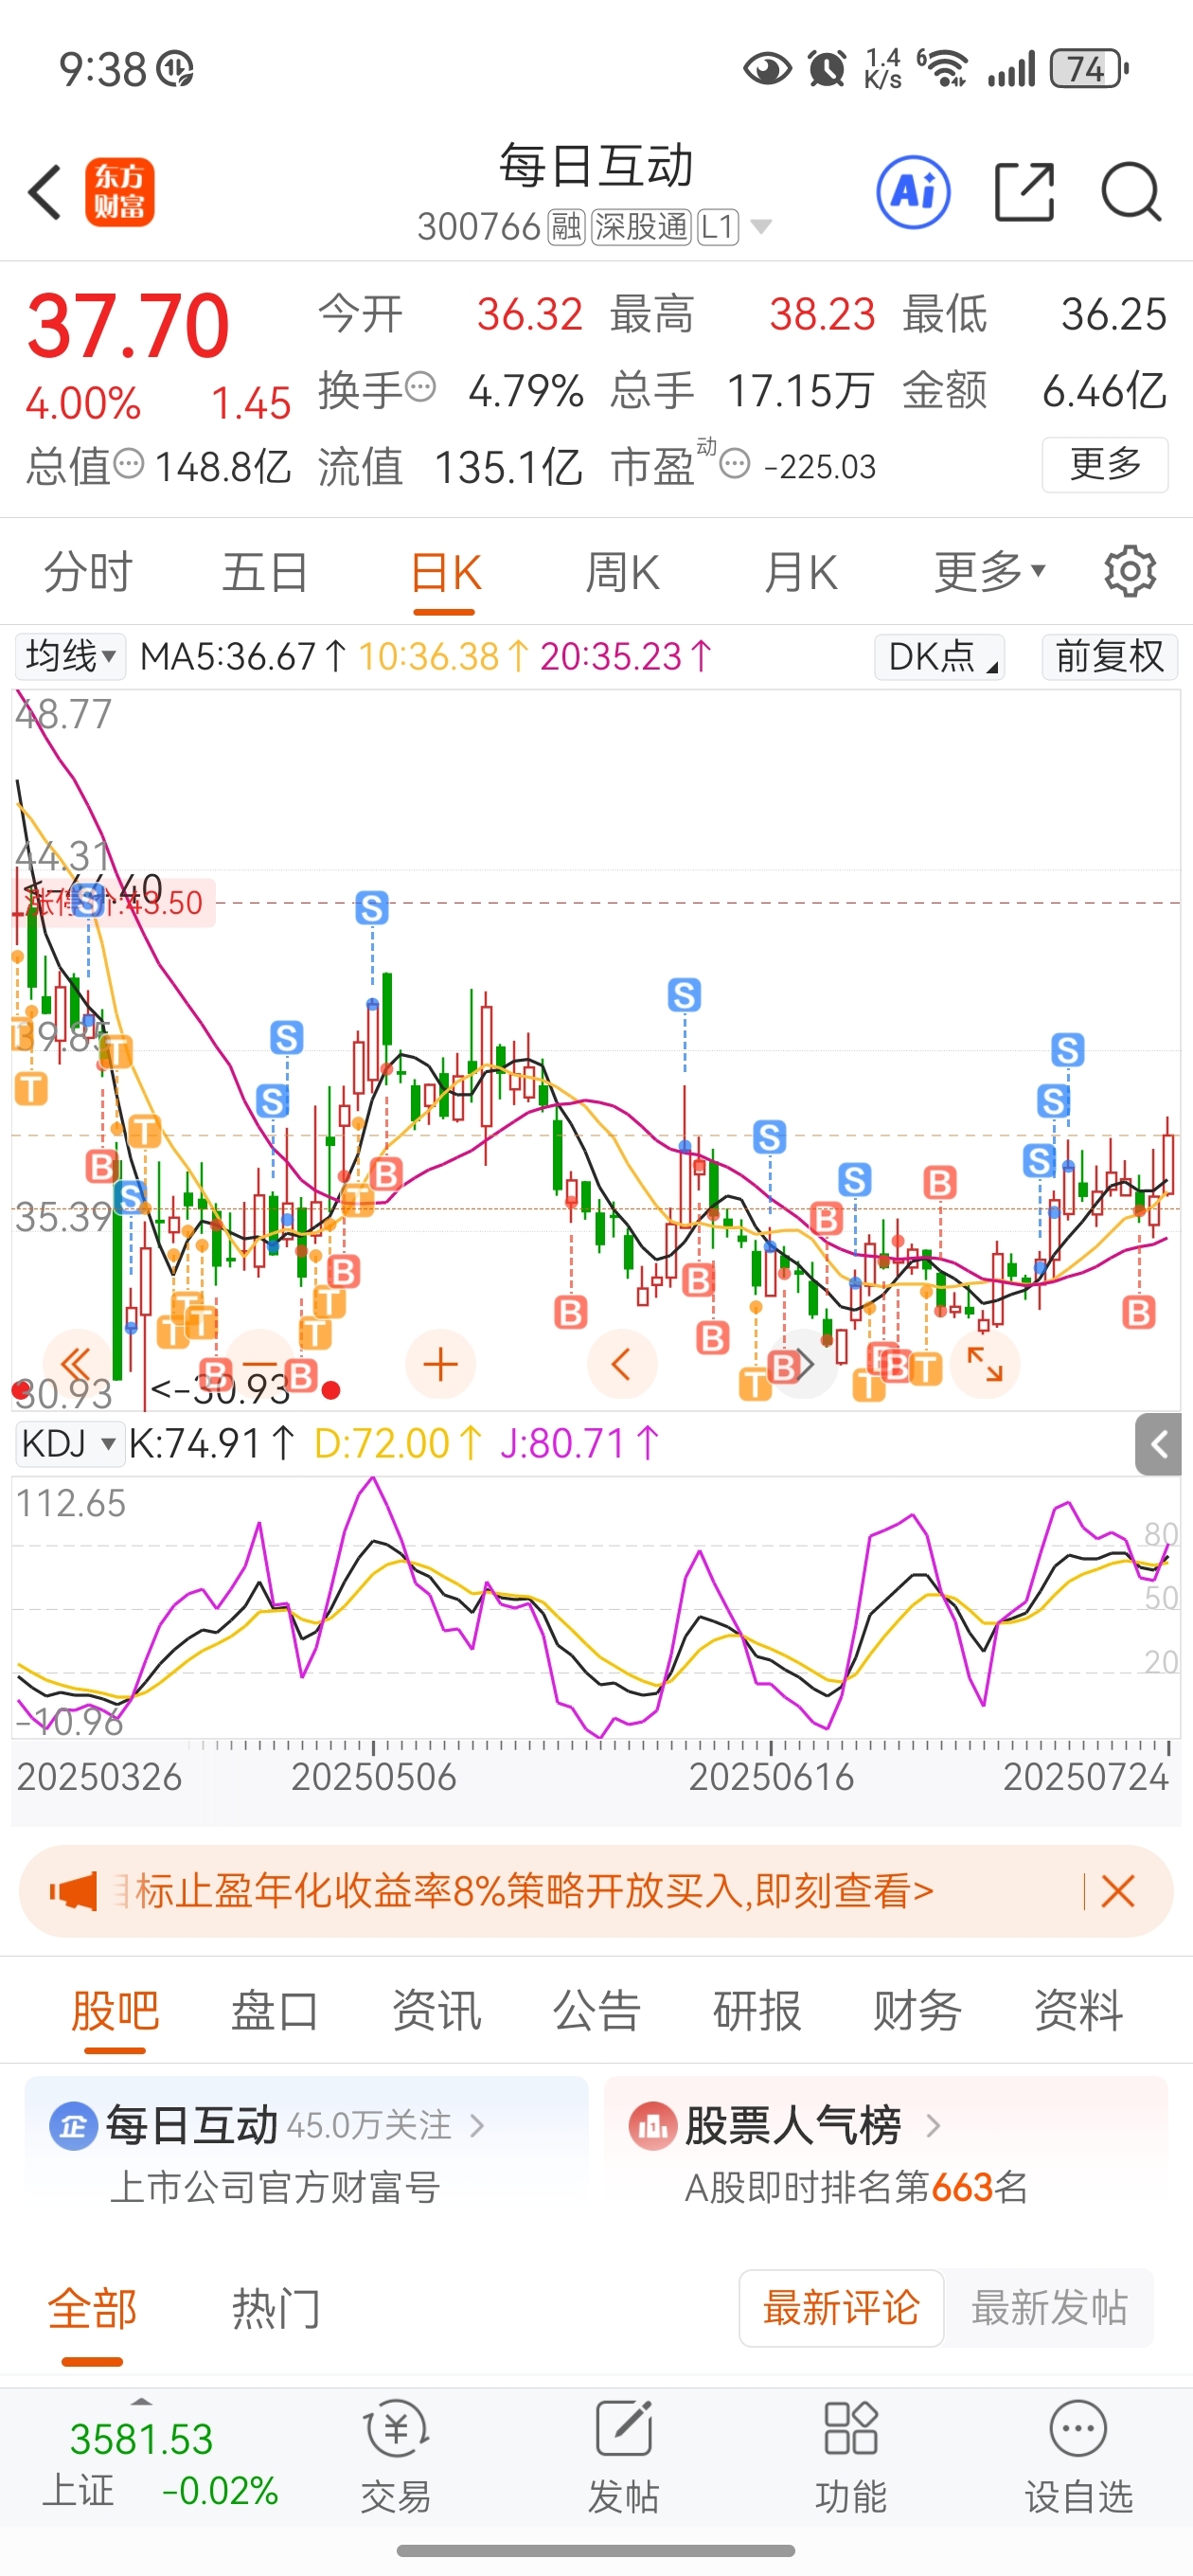
Task: Jump chart far left with double-arrow
Action: tap(76, 1364)
